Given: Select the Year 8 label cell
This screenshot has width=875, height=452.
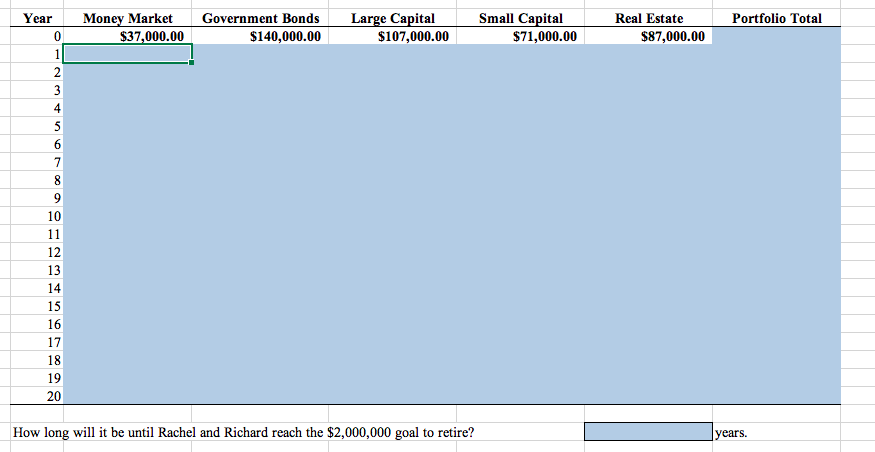Looking at the screenshot, I should coord(37,180).
